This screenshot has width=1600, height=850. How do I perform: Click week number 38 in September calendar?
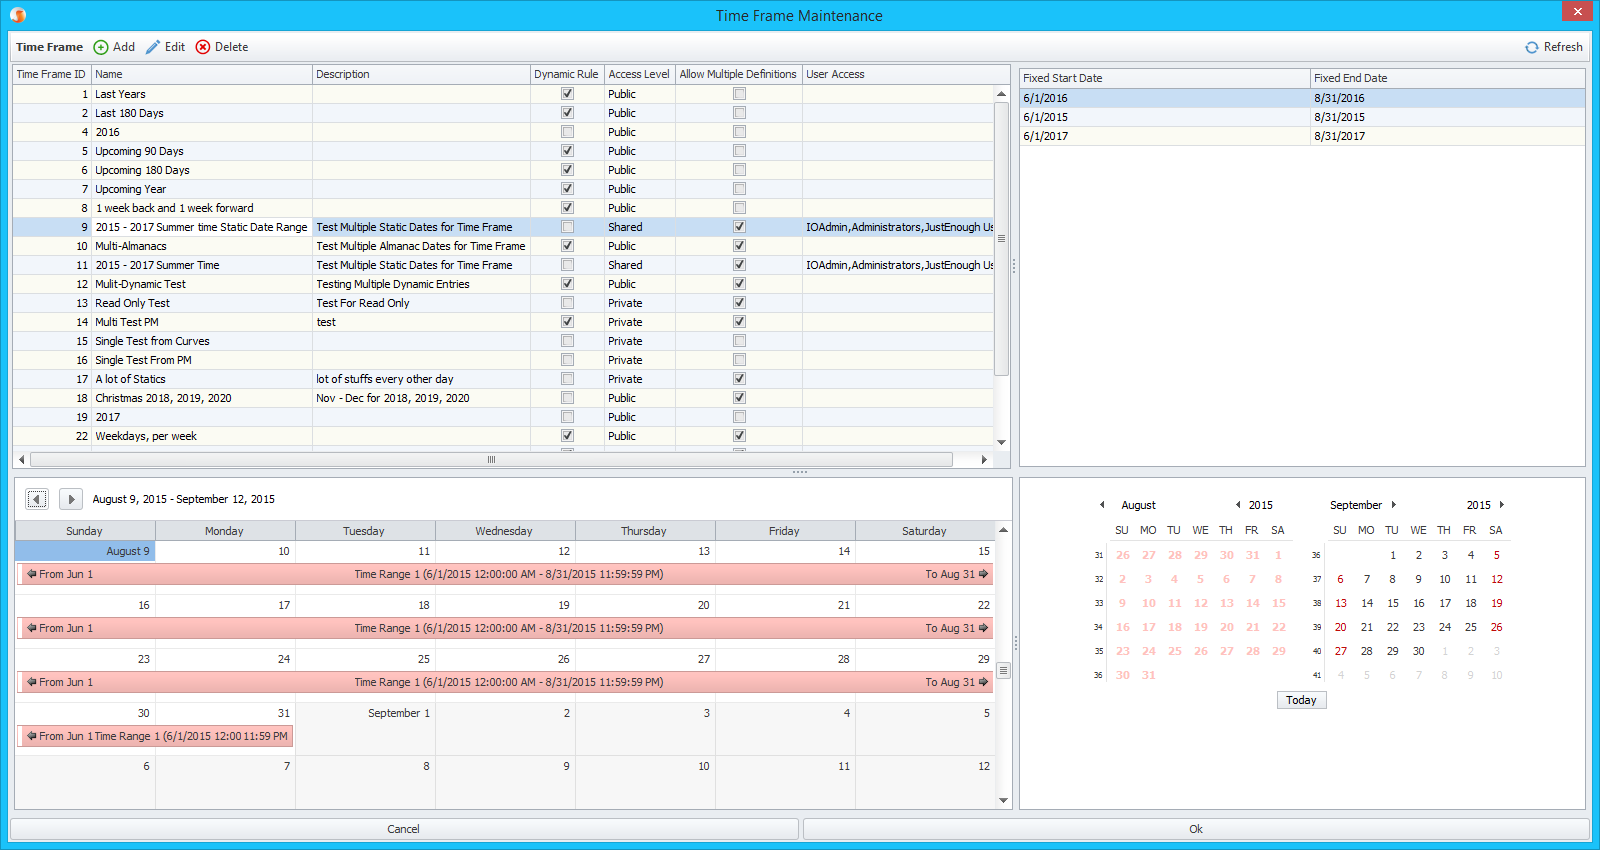pyautogui.click(x=1317, y=603)
